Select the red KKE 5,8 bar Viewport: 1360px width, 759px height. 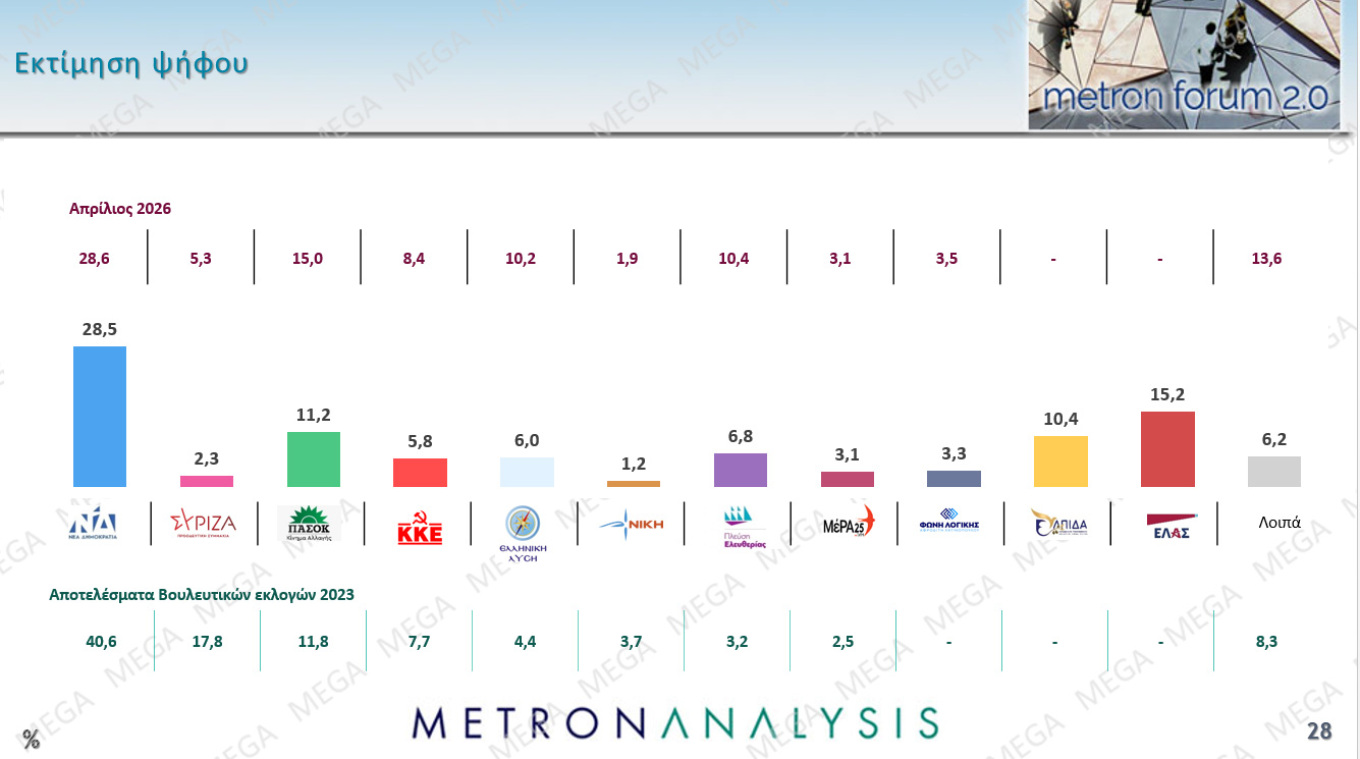click(420, 473)
